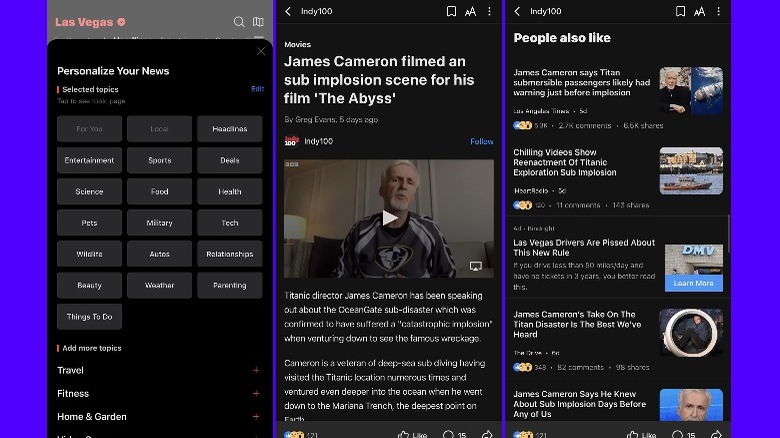Add the Home & Garden topic with plus

256,417
